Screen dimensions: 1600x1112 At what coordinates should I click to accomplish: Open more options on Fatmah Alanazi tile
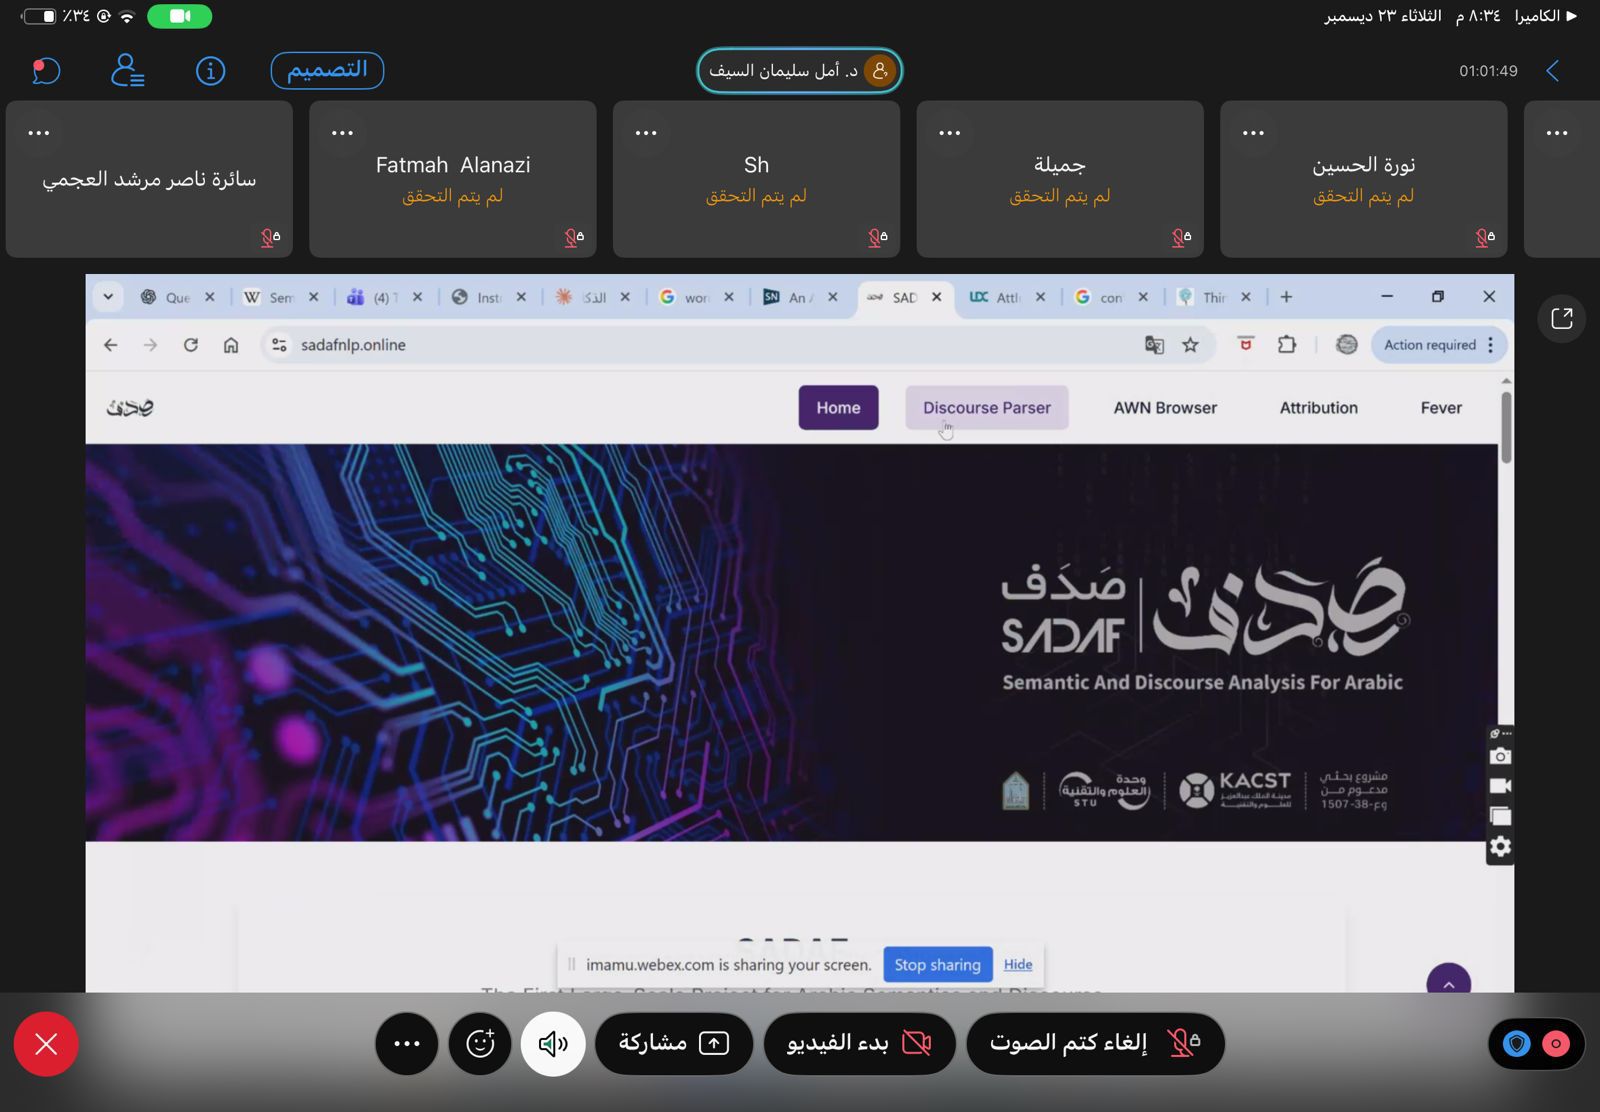(342, 133)
